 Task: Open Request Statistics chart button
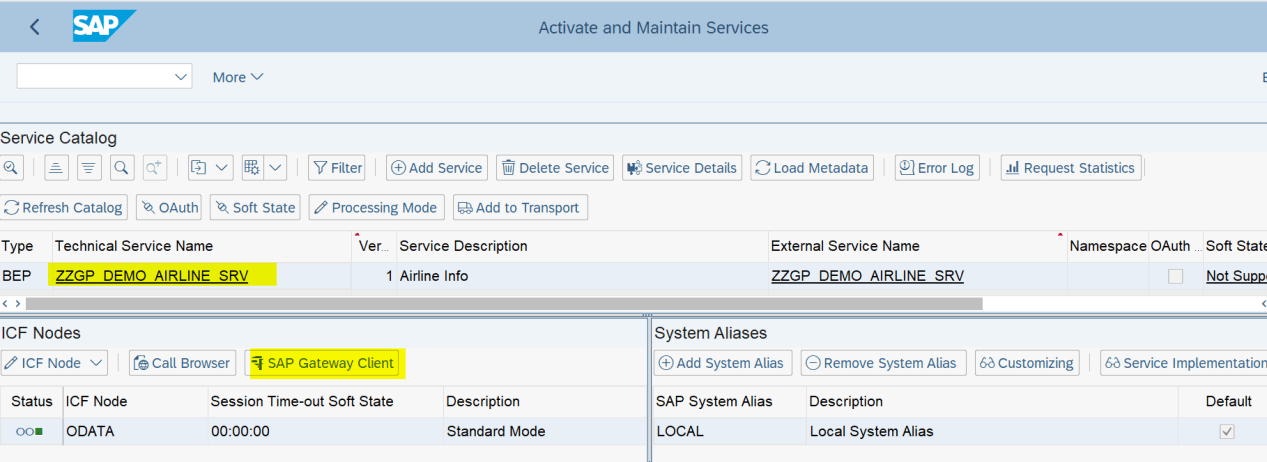(1070, 168)
